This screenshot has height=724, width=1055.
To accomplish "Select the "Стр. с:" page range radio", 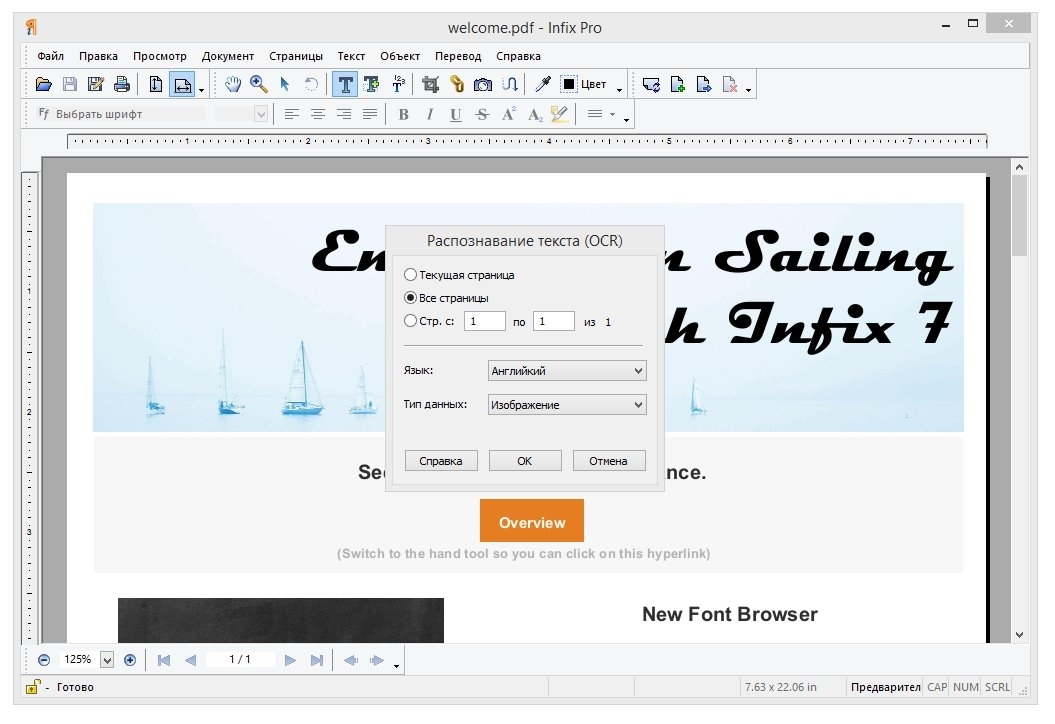I will (x=410, y=321).
